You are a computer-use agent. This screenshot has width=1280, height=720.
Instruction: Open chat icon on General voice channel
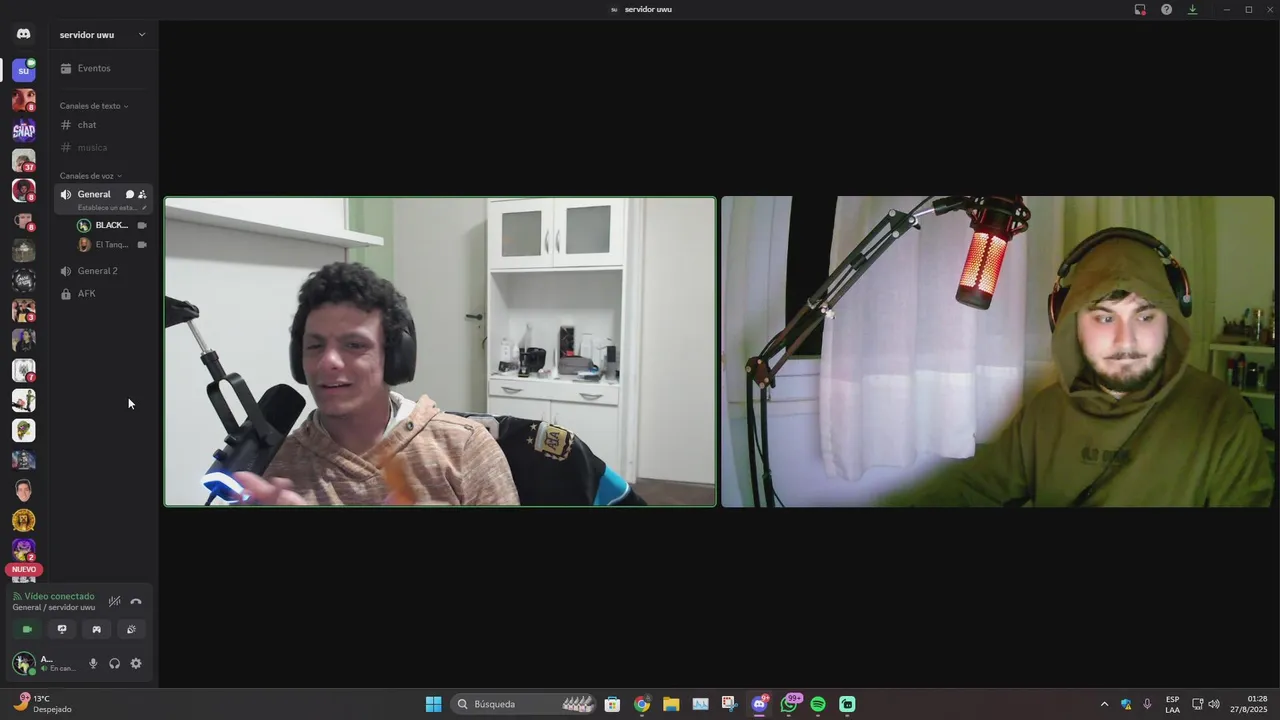pos(129,194)
